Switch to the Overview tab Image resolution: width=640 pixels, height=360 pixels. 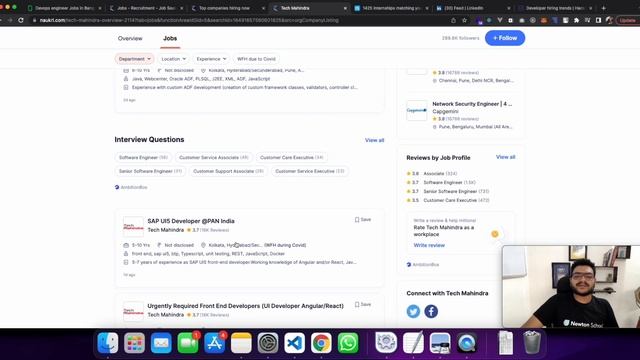coord(130,38)
